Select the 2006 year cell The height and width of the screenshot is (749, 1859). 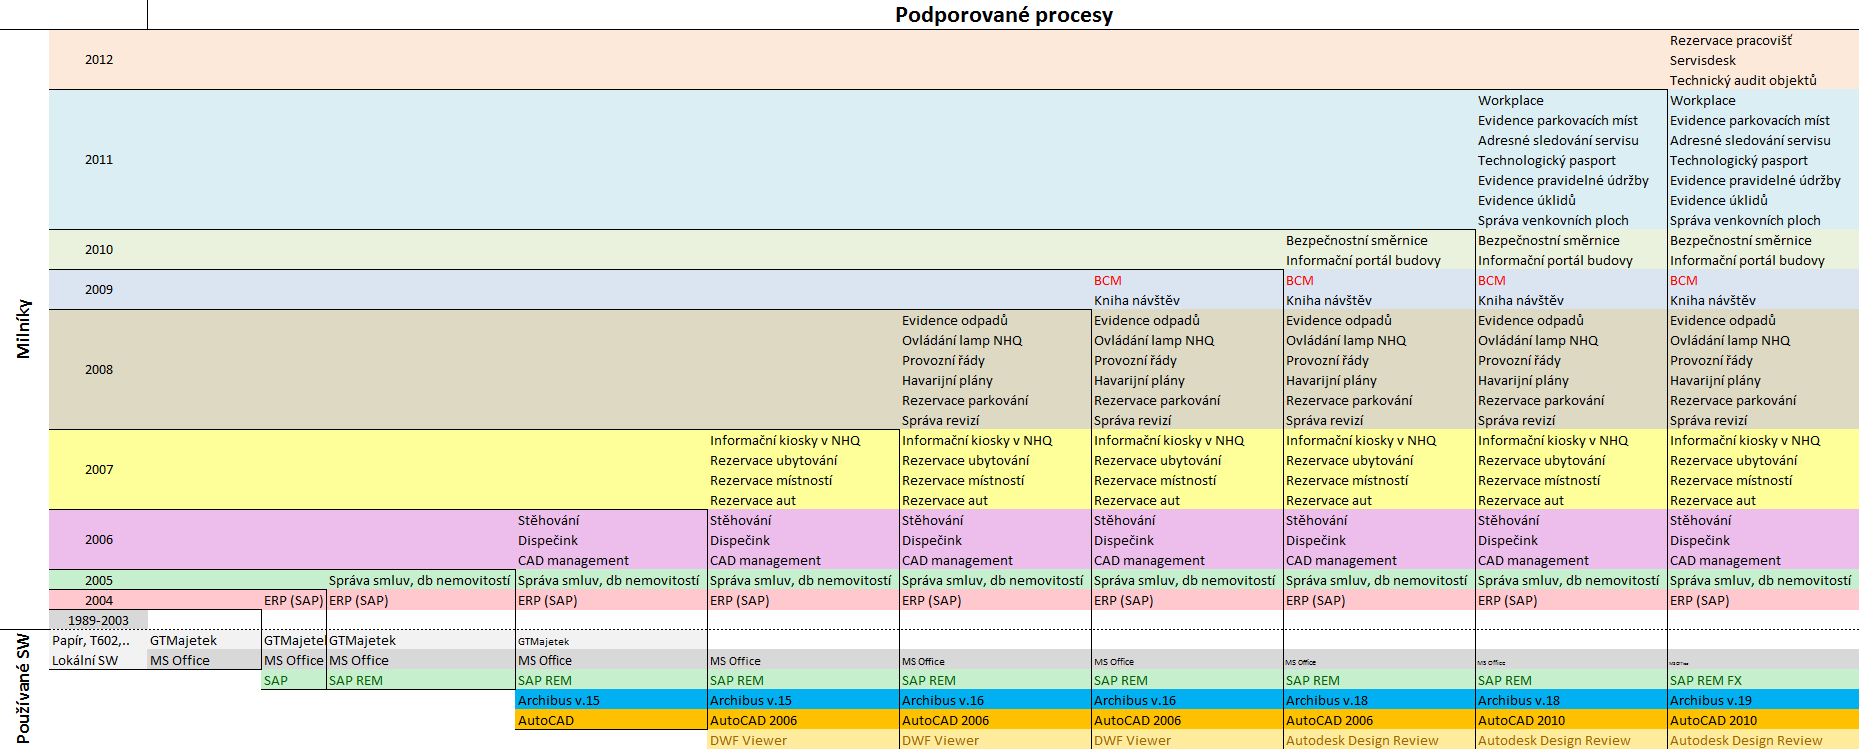tap(99, 540)
